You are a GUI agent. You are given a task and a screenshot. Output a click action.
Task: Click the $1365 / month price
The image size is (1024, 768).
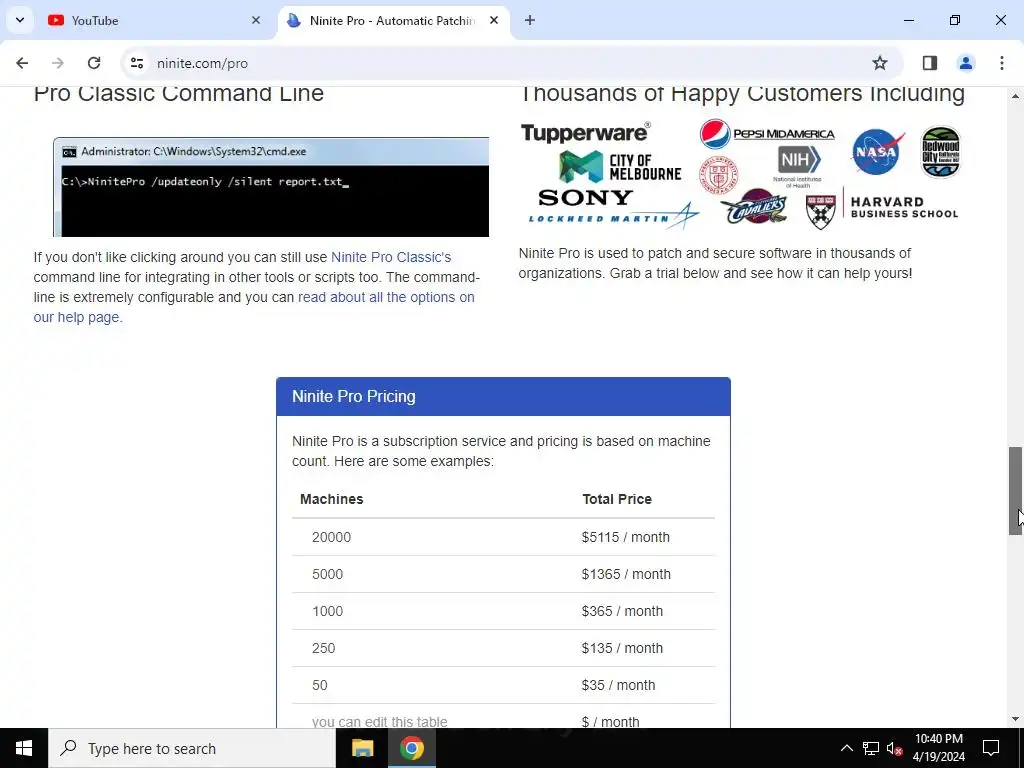(x=626, y=575)
